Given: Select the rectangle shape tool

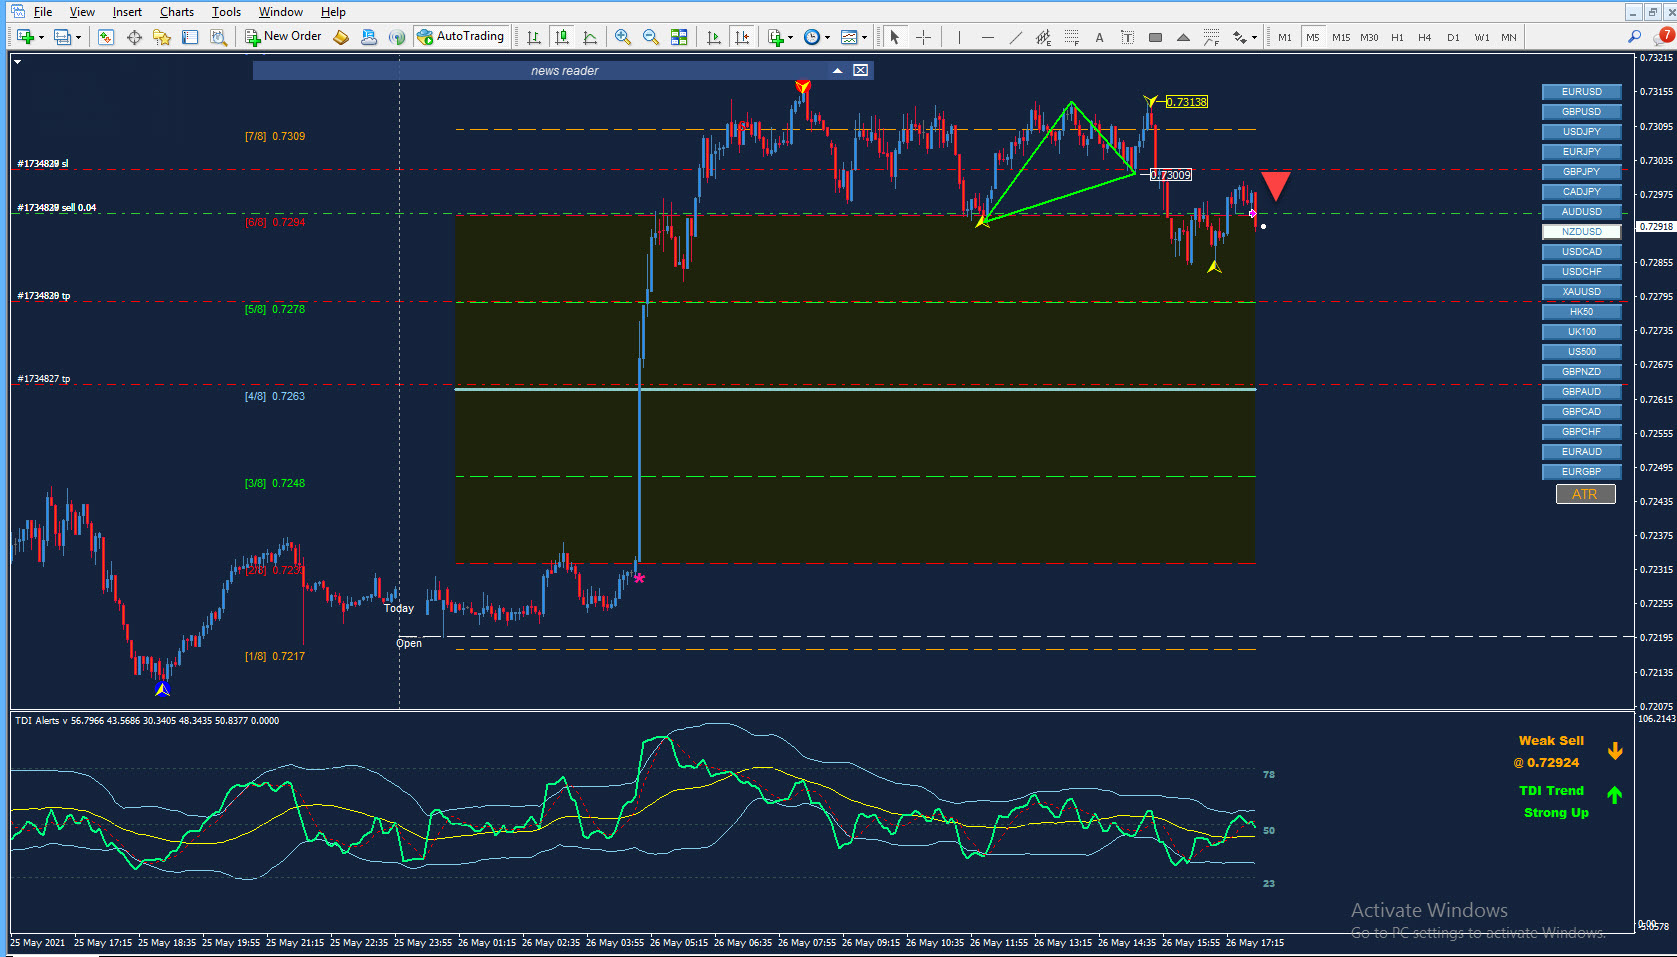Looking at the screenshot, I should tap(1155, 37).
